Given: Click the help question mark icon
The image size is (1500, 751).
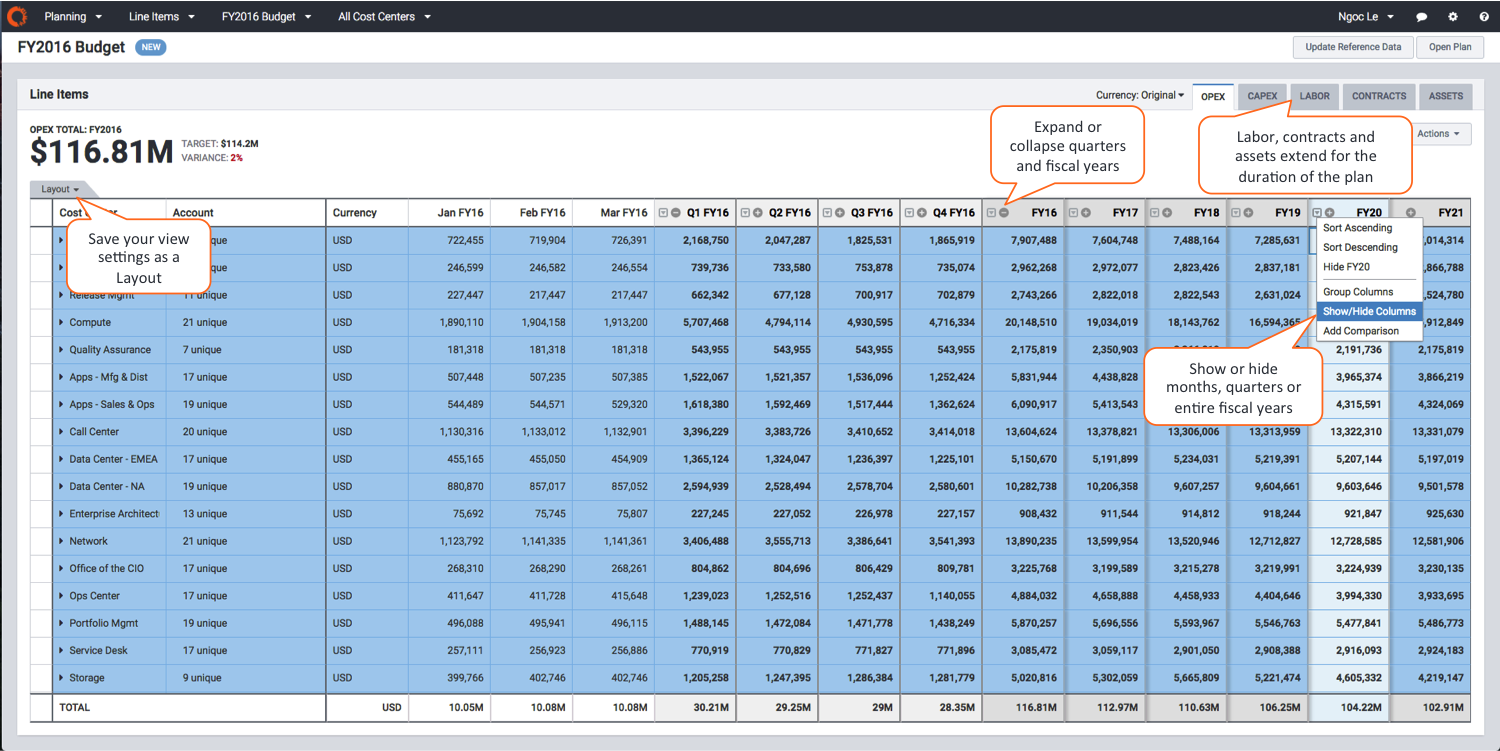Looking at the screenshot, I should pyautogui.click(x=1483, y=17).
